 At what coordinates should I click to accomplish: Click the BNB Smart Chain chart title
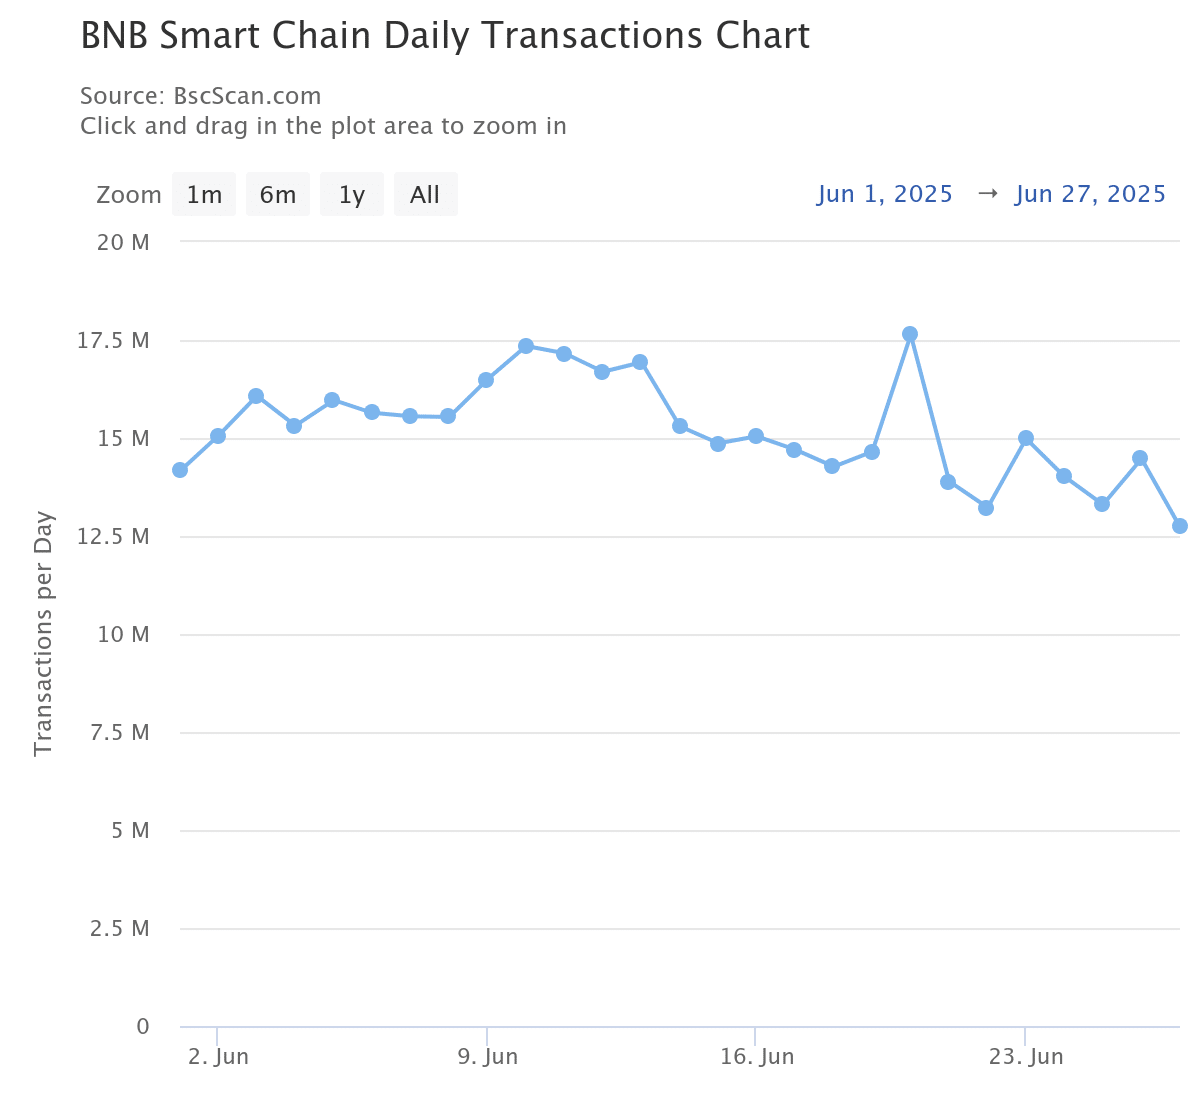[445, 36]
